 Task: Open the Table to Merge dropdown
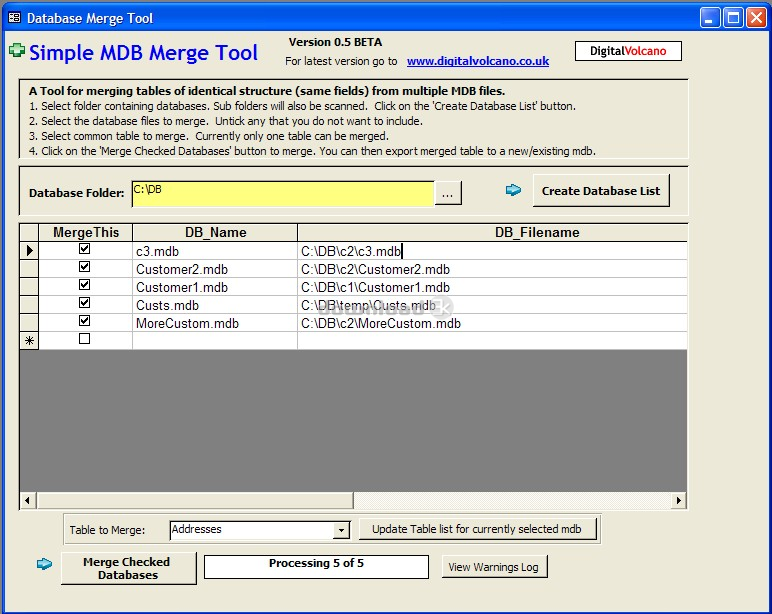tap(341, 530)
